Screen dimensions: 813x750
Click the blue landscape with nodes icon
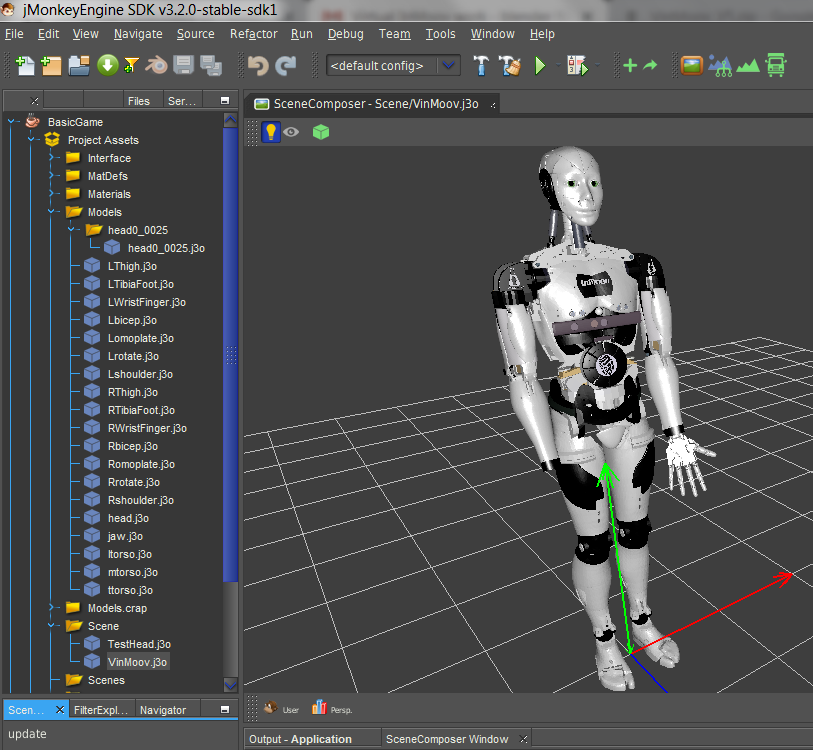[x=720, y=66]
